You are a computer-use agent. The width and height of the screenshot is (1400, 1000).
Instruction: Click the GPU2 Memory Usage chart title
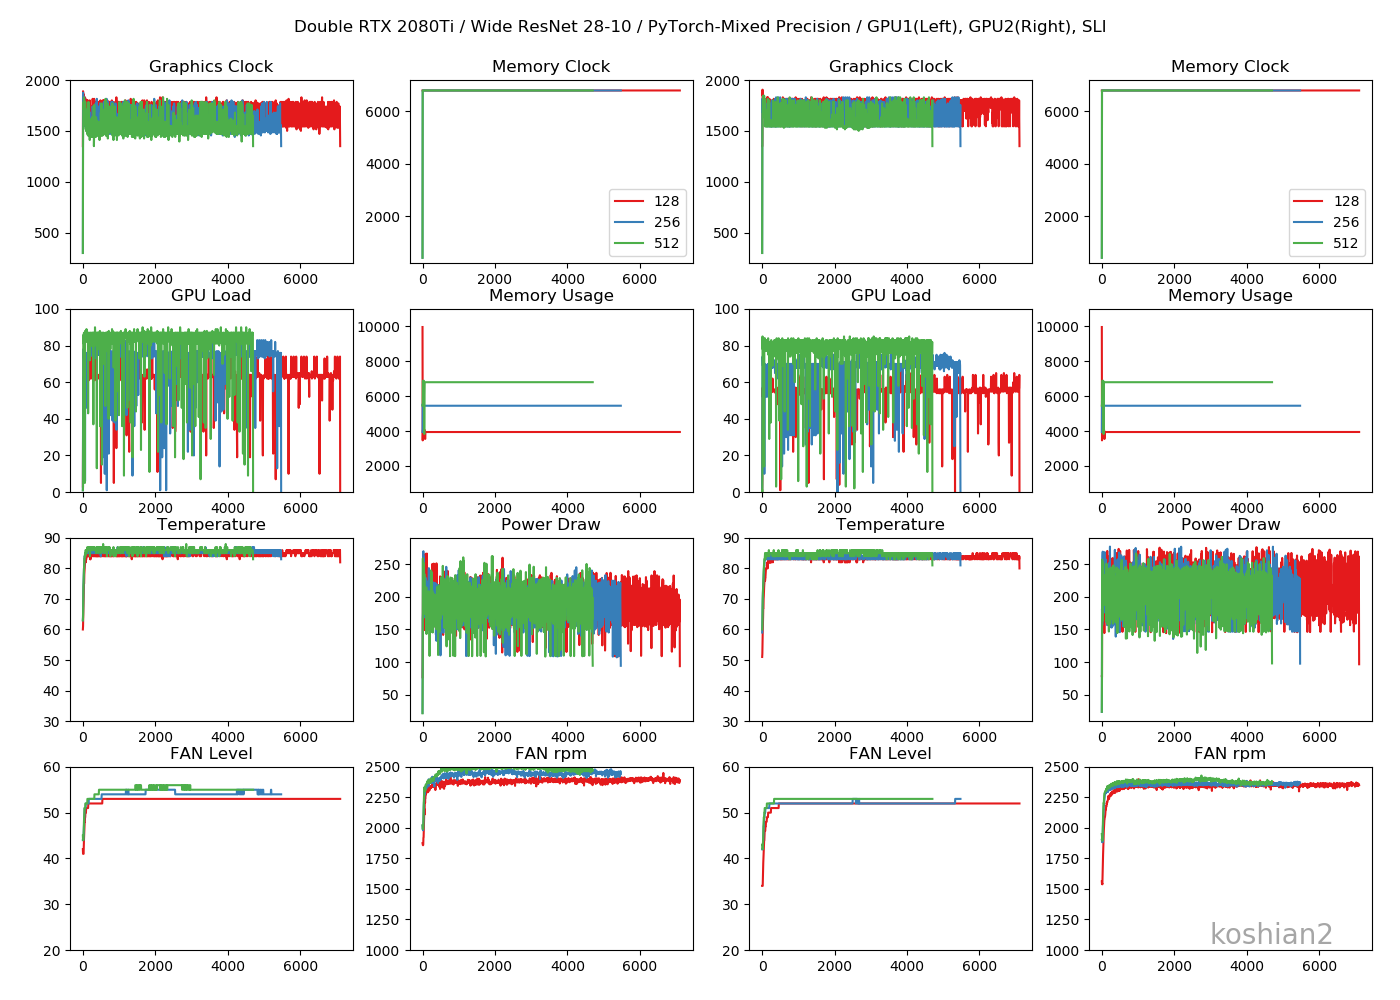point(1230,296)
